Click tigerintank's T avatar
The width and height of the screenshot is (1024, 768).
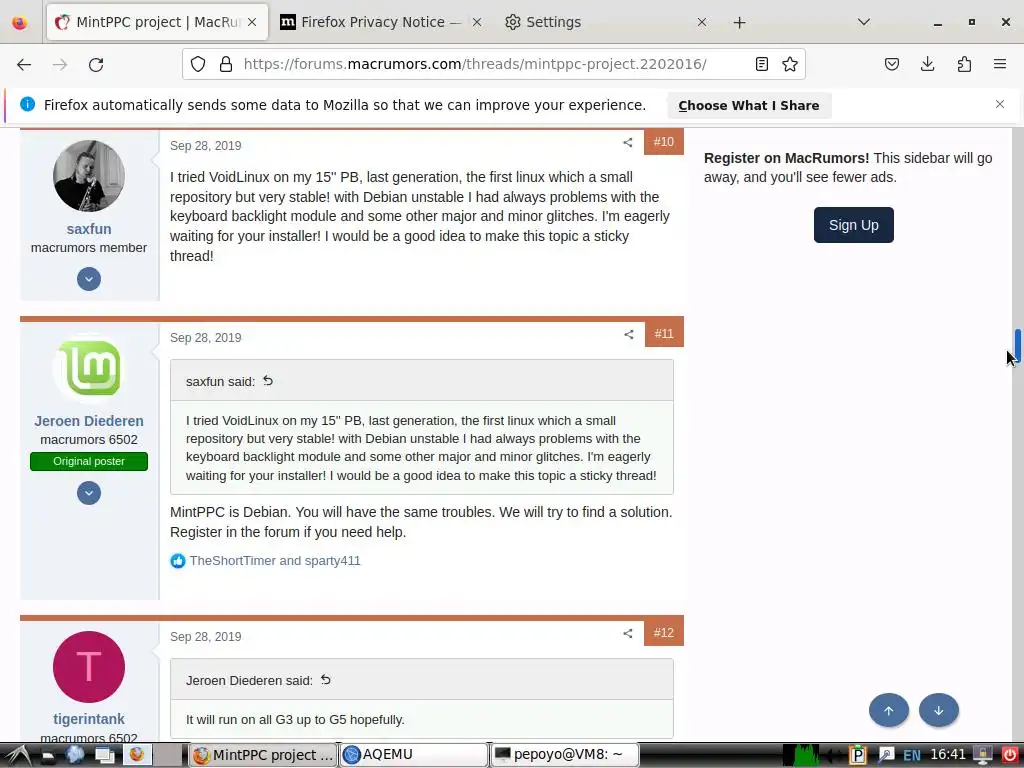click(89, 667)
